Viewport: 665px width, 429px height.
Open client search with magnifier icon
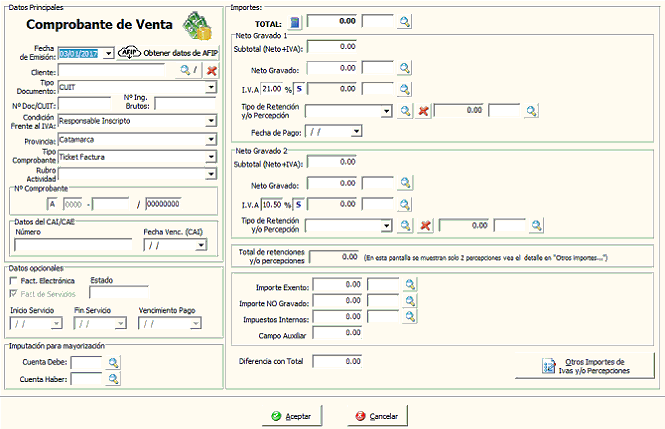(x=184, y=70)
